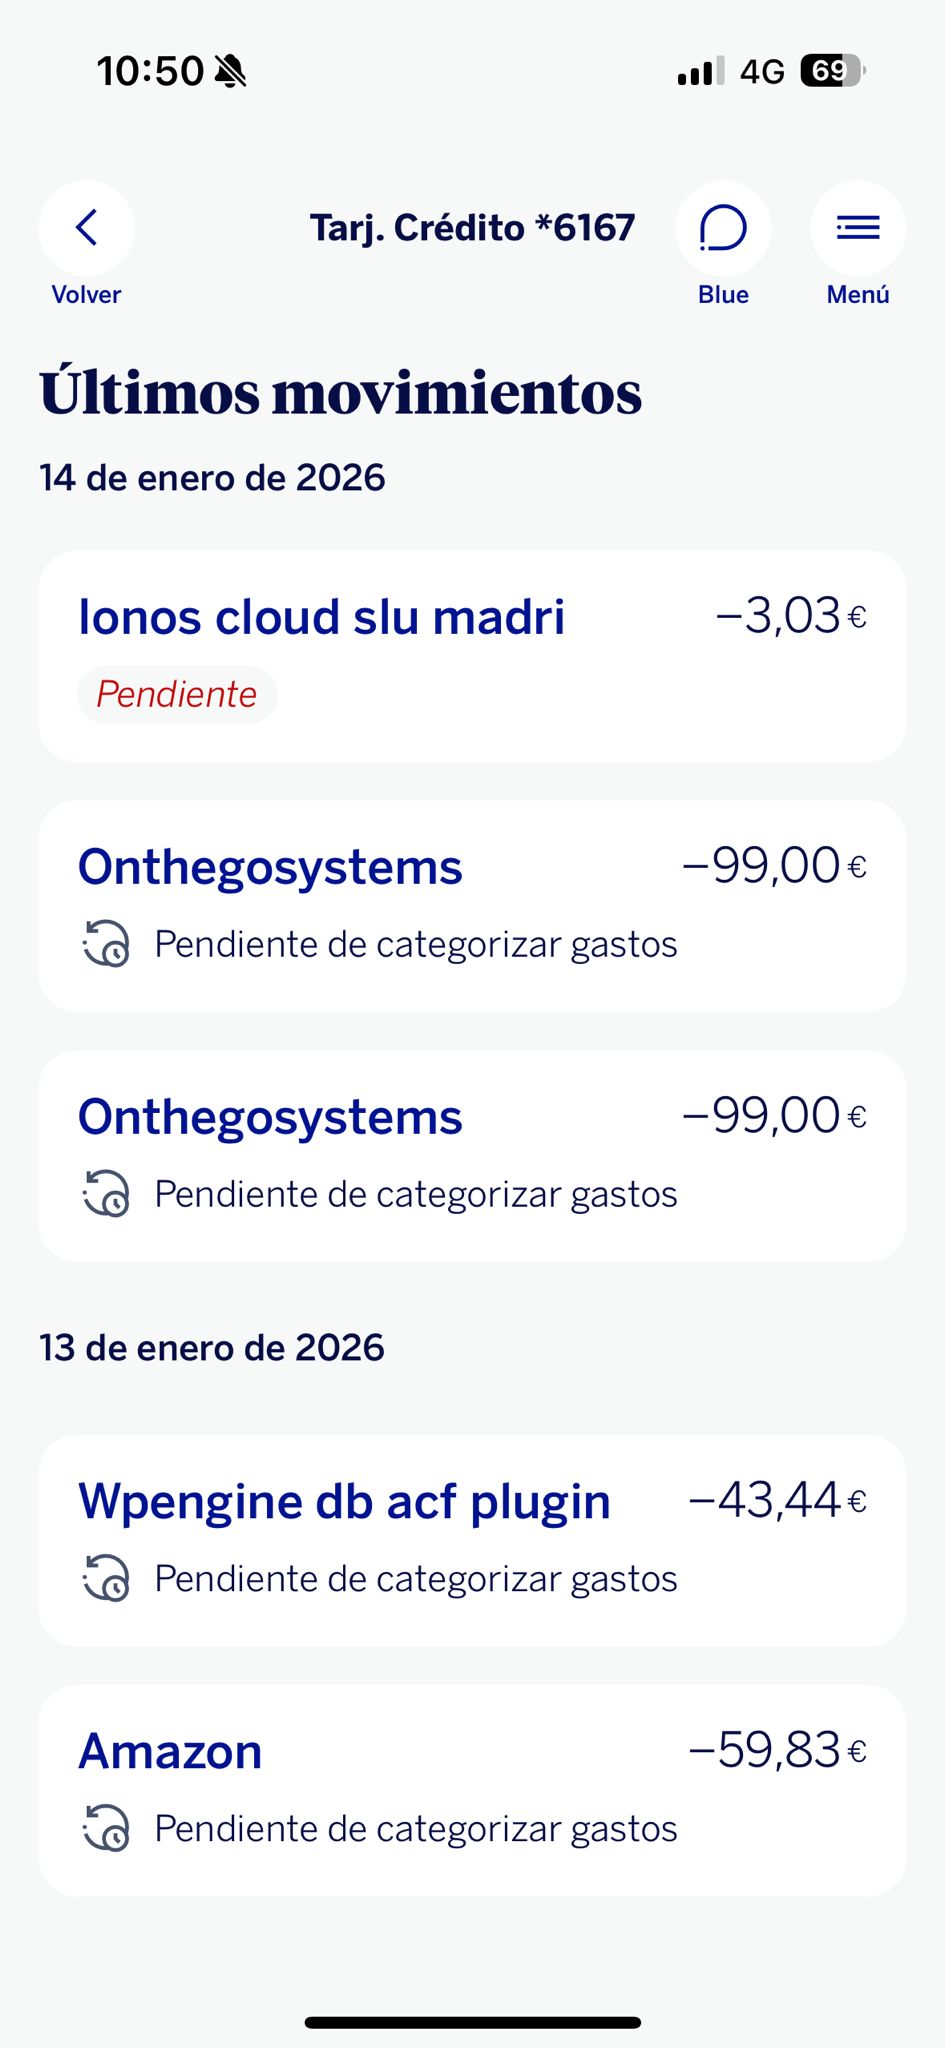Tap categorize icon on second Onthegosystems entry

(x=106, y=1193)
